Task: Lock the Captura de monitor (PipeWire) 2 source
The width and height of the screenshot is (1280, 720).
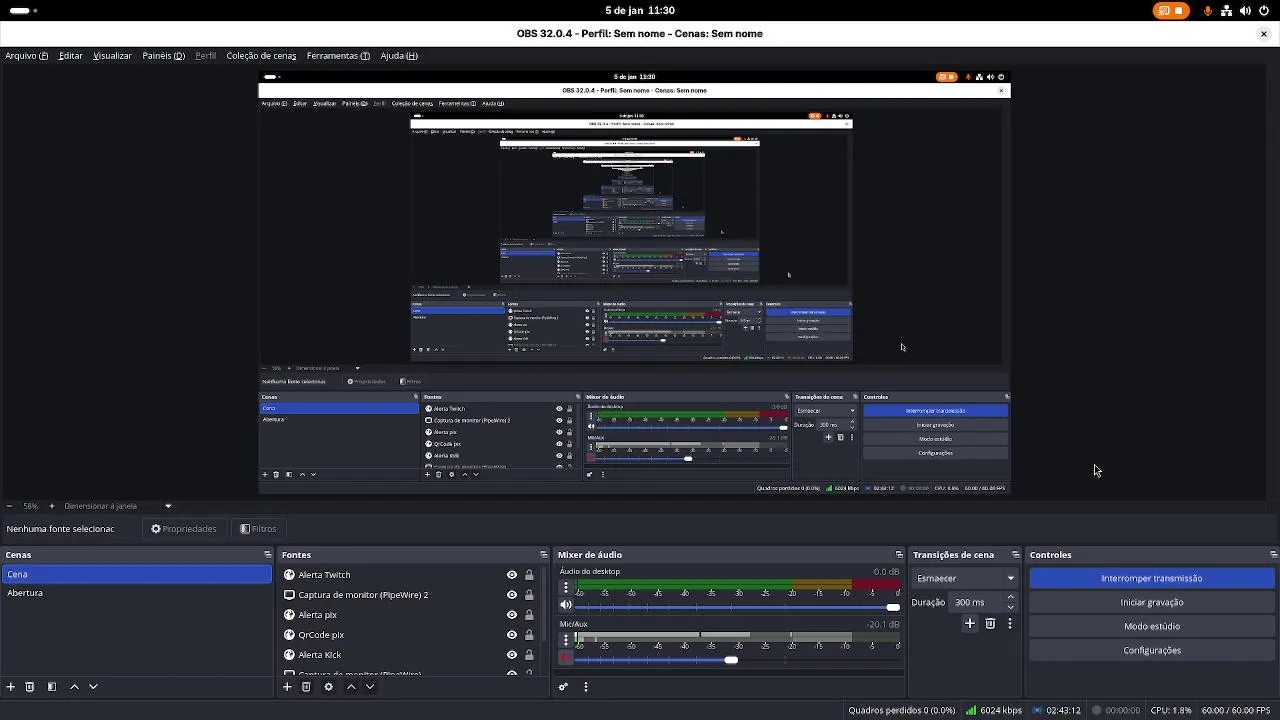Action: 529,595
